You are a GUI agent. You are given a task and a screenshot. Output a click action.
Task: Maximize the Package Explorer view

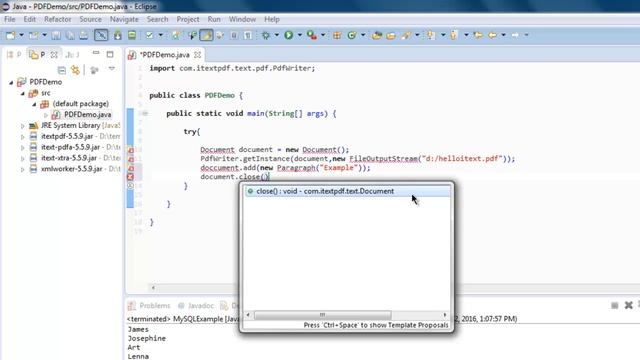coord(110,54)
